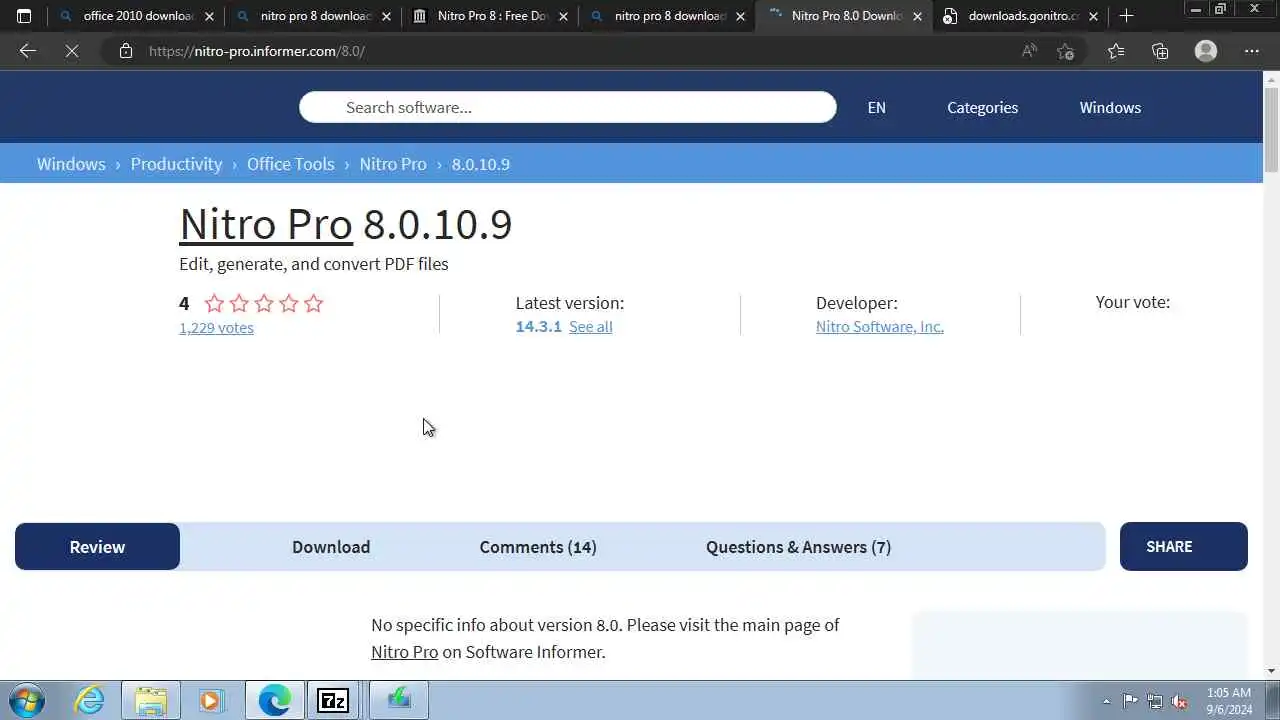Click the Nitro Pro title link
The width and height of the screenshot is (1280, 720).
tap(266, 224)
